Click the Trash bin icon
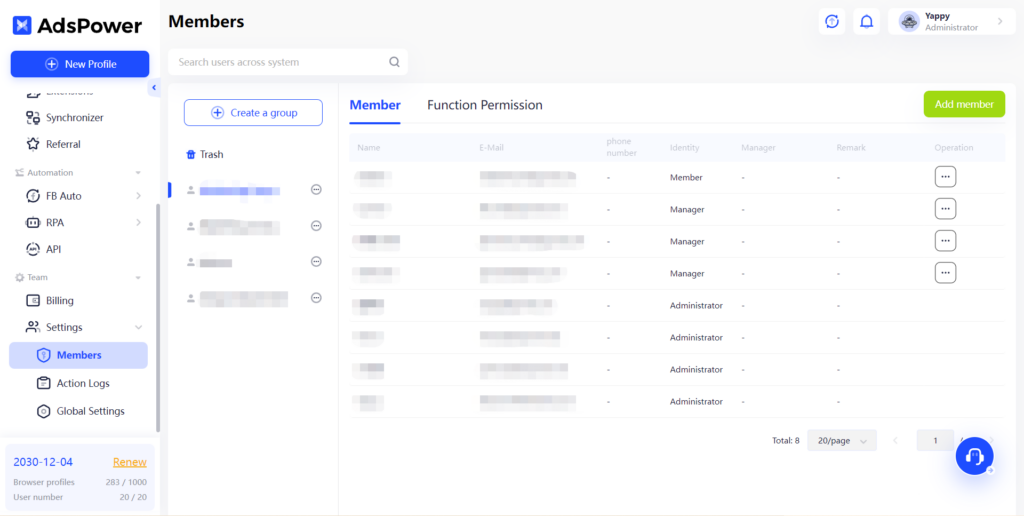Image resolution: width=1024 pixels, height=516 pixels. click(191, 155)
